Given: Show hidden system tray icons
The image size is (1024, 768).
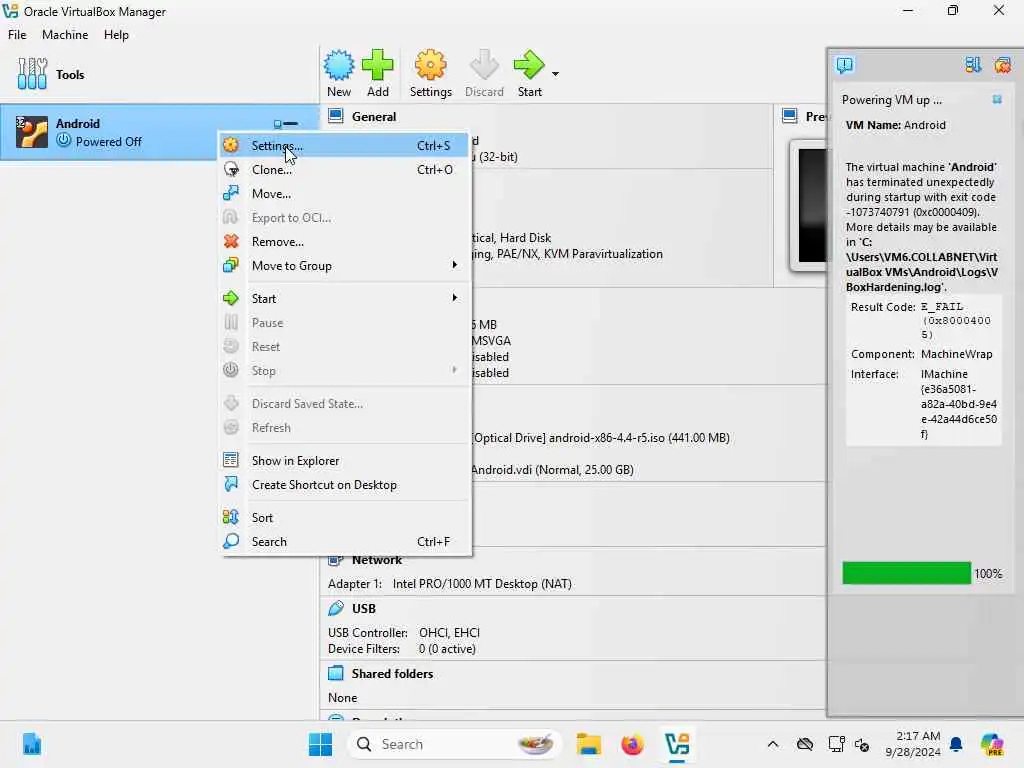Looking at the screenshot, I should pos(773,744).
